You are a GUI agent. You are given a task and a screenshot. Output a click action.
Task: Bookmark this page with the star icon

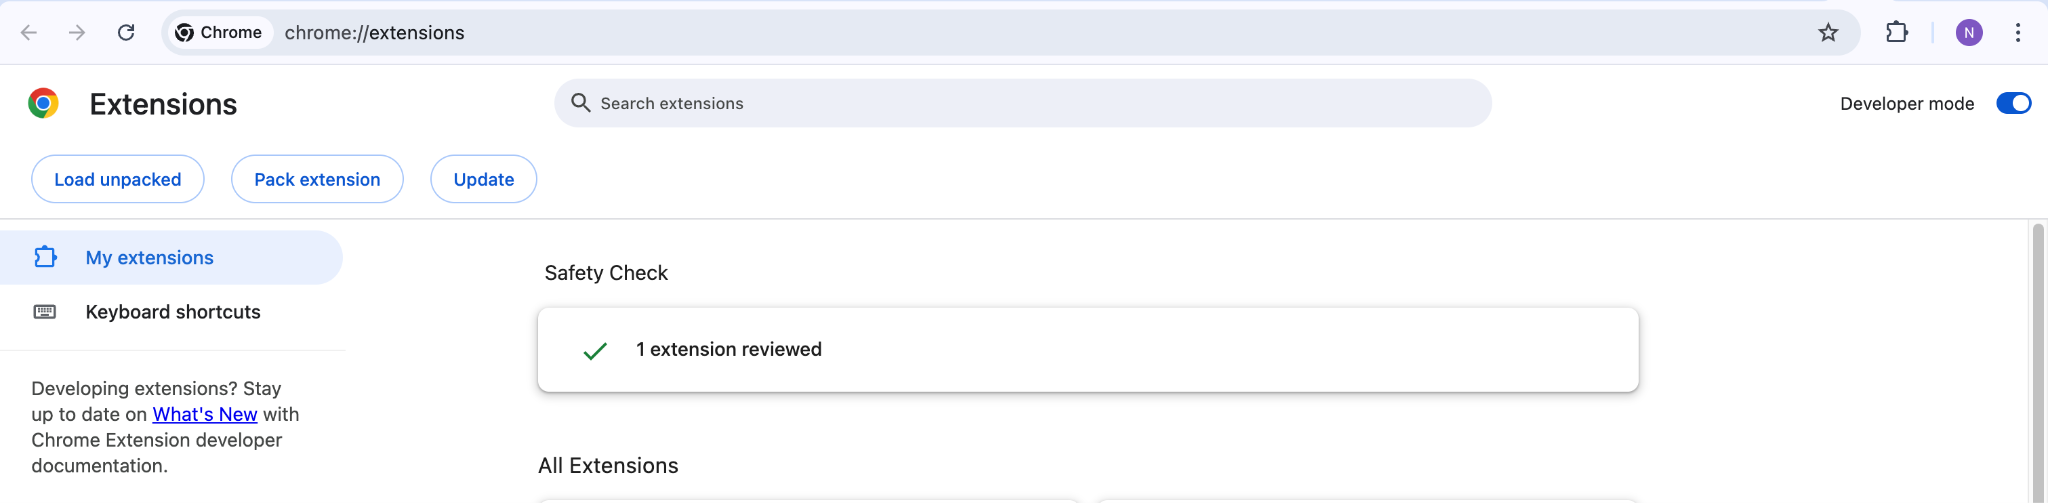[1828, 33]
